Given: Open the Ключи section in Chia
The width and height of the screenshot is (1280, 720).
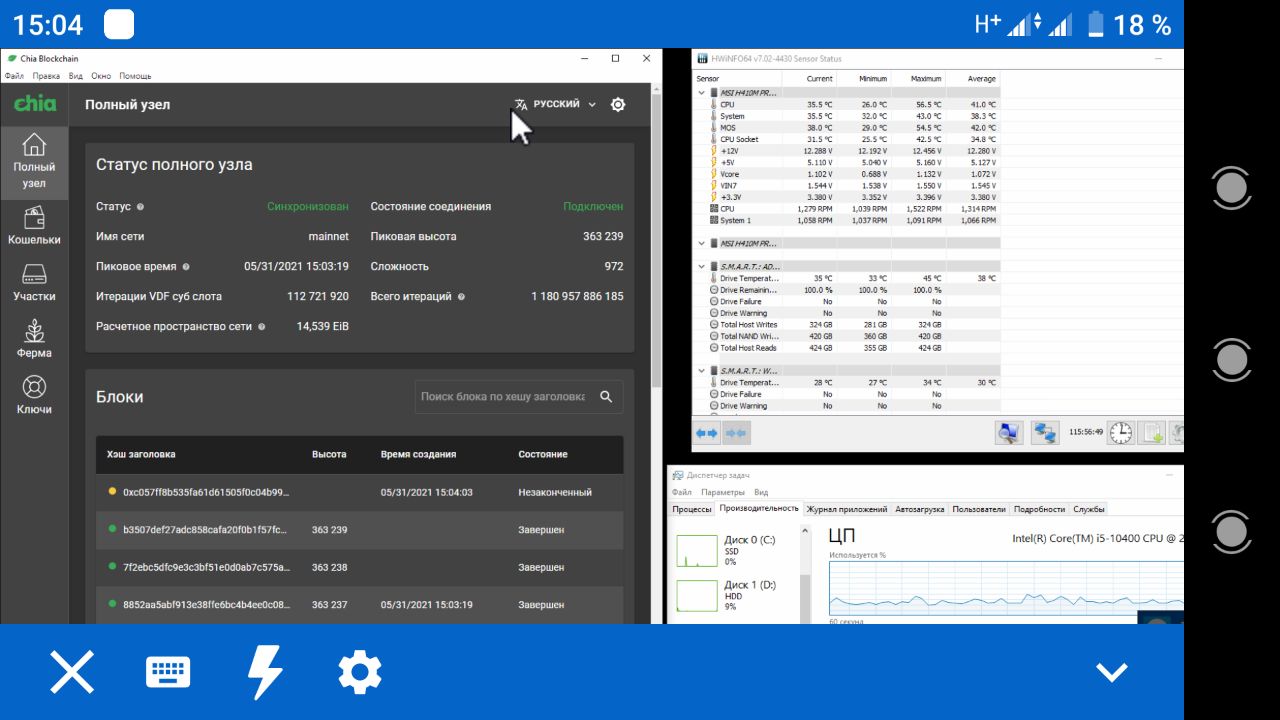Looking at the screenshot, I should [x=34, y=395].
